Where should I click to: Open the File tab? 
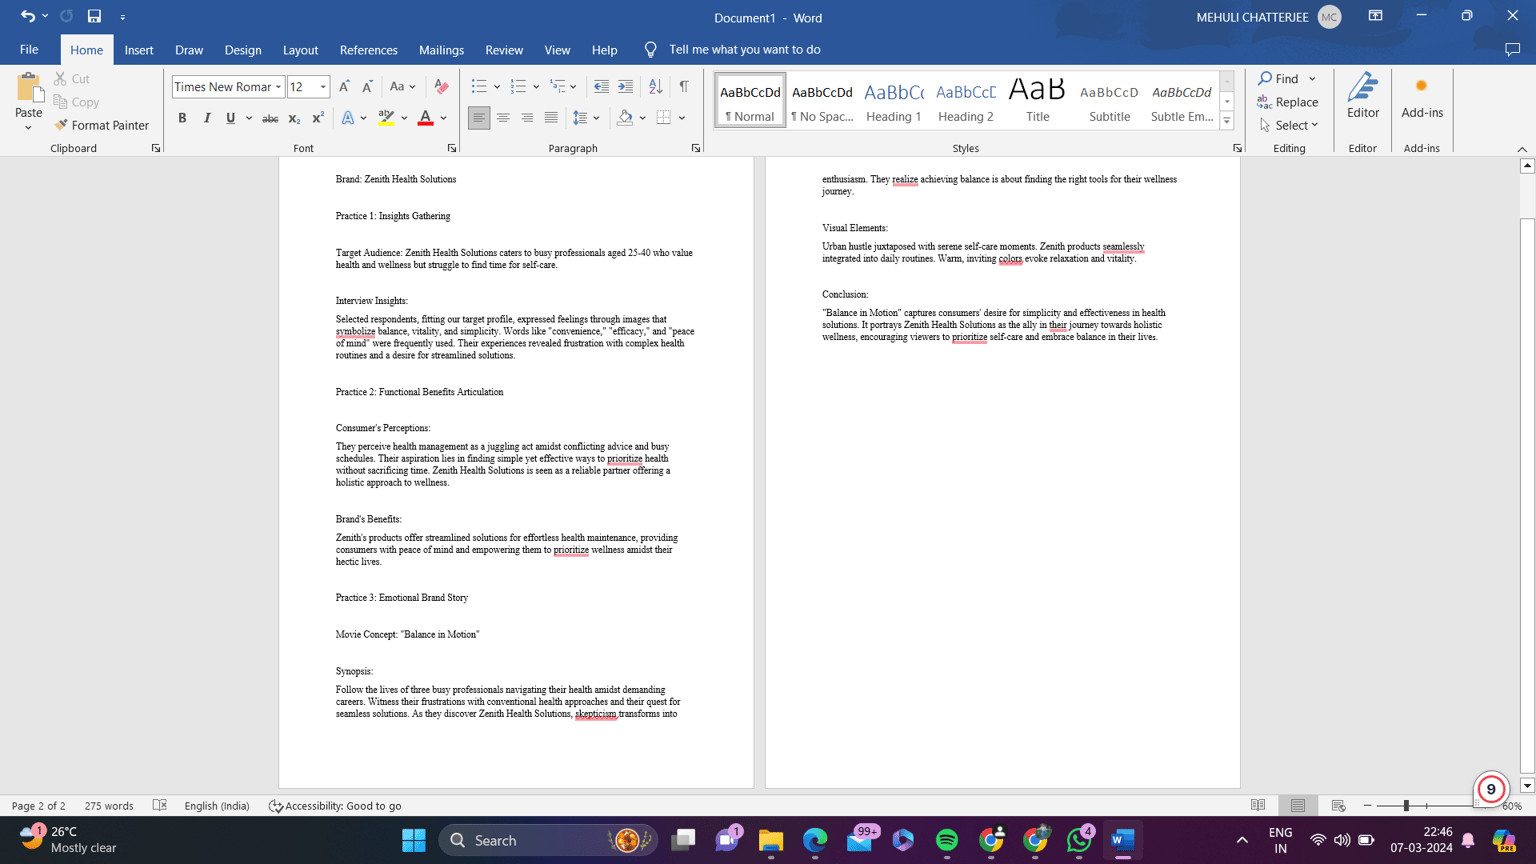pos(29,49)
